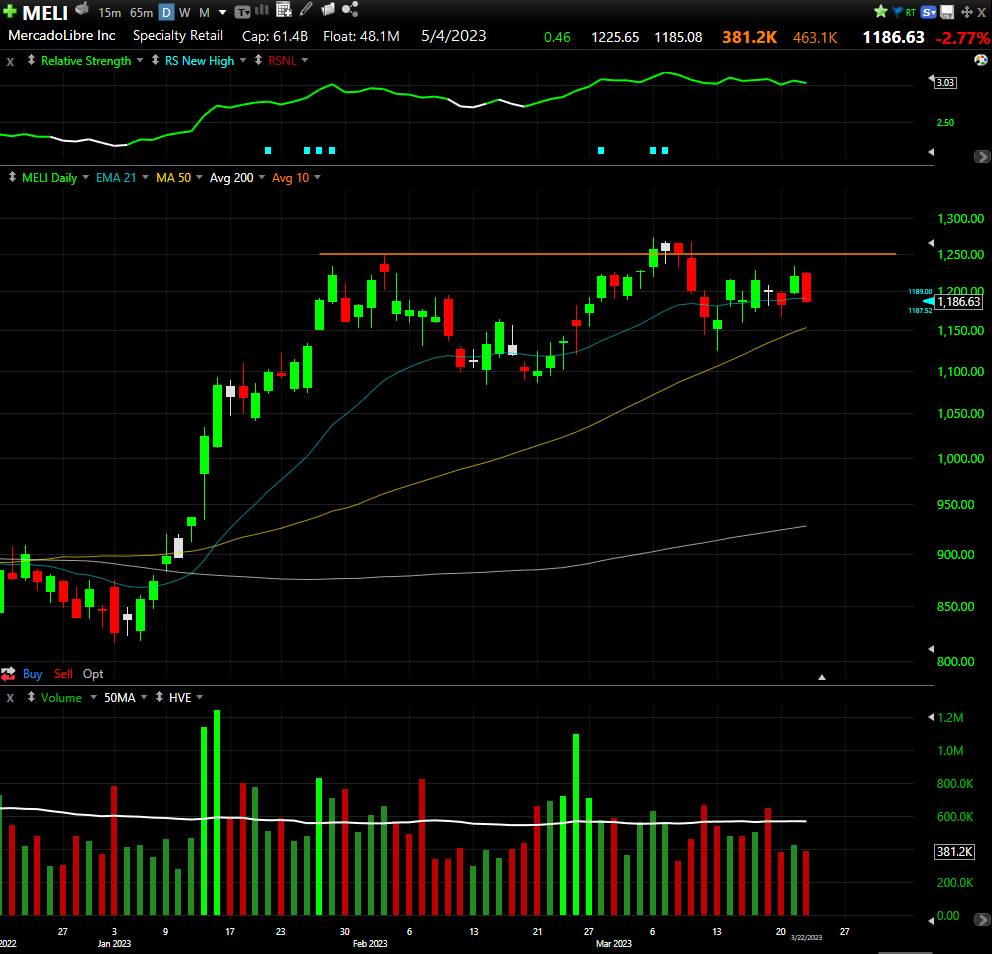
Task: Click the up-down arrows beside HVE
Action: click(x=159, y=697)
